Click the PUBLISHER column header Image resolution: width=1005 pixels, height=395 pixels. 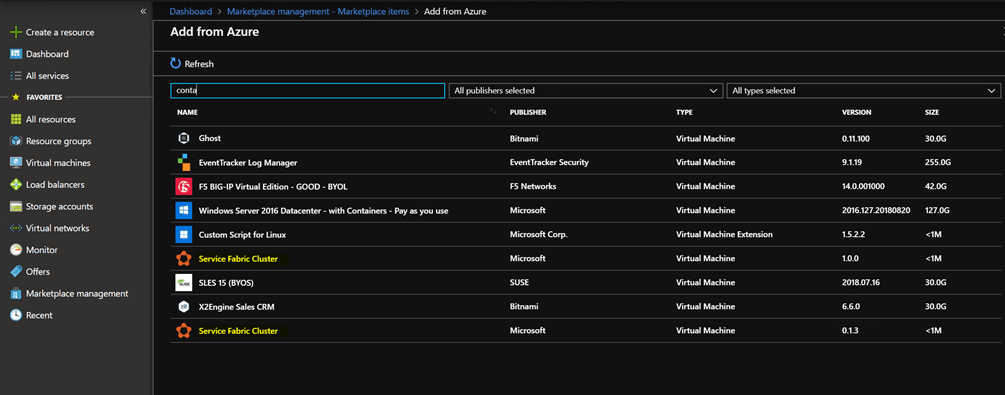(x=527, y=112)
